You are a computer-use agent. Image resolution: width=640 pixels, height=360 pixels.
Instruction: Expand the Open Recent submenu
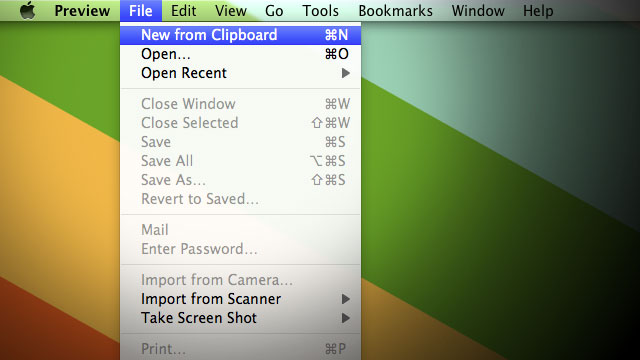pyautogui.click(x=240, y=73)
